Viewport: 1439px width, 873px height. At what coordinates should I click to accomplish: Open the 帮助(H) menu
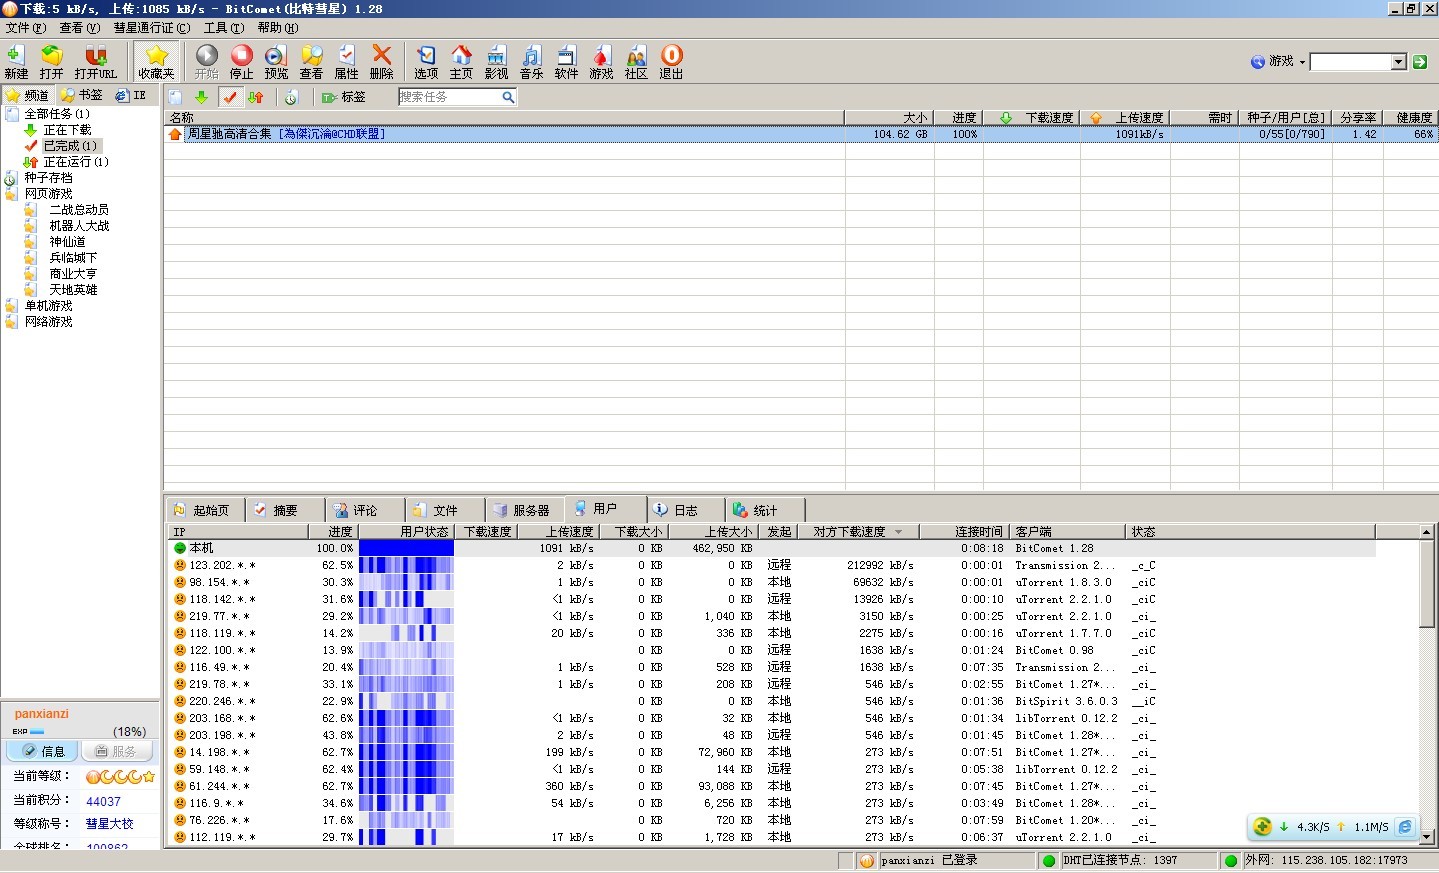tap(278, 28)
